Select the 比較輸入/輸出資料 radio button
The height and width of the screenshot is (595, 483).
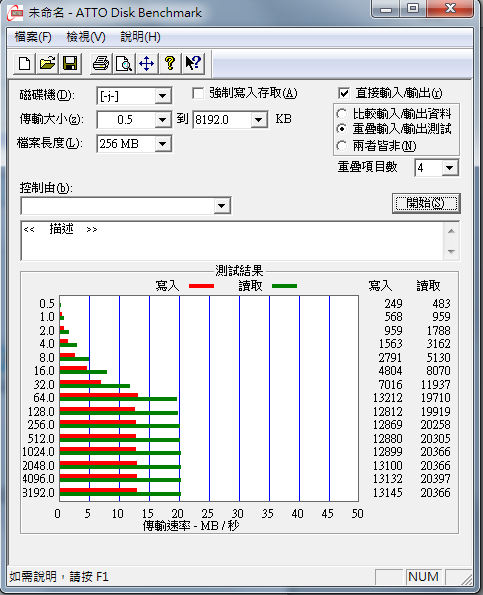(341, 113)
